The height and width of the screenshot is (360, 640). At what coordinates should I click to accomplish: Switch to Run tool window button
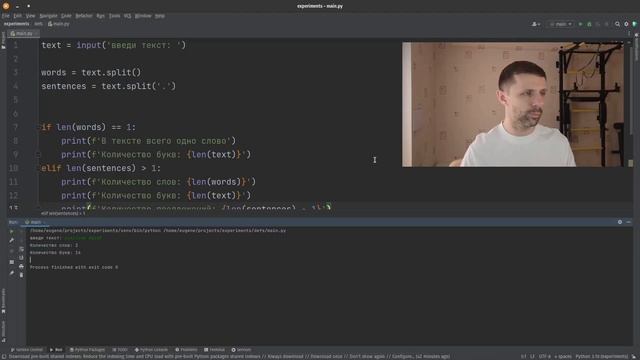pyautogui.click(x=56, y=350)
